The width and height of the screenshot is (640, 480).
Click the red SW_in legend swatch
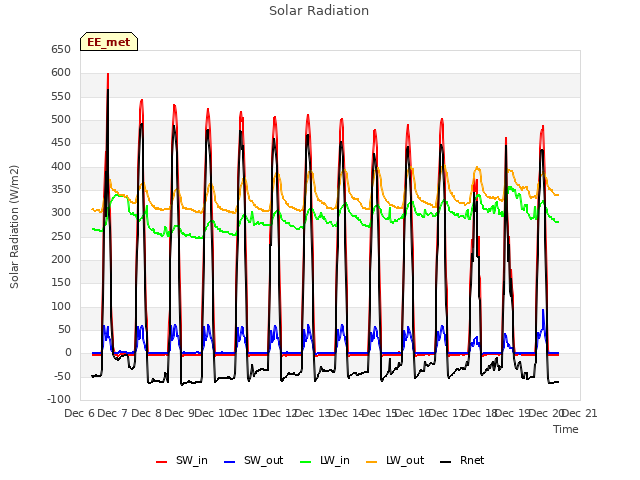[162, 462]
